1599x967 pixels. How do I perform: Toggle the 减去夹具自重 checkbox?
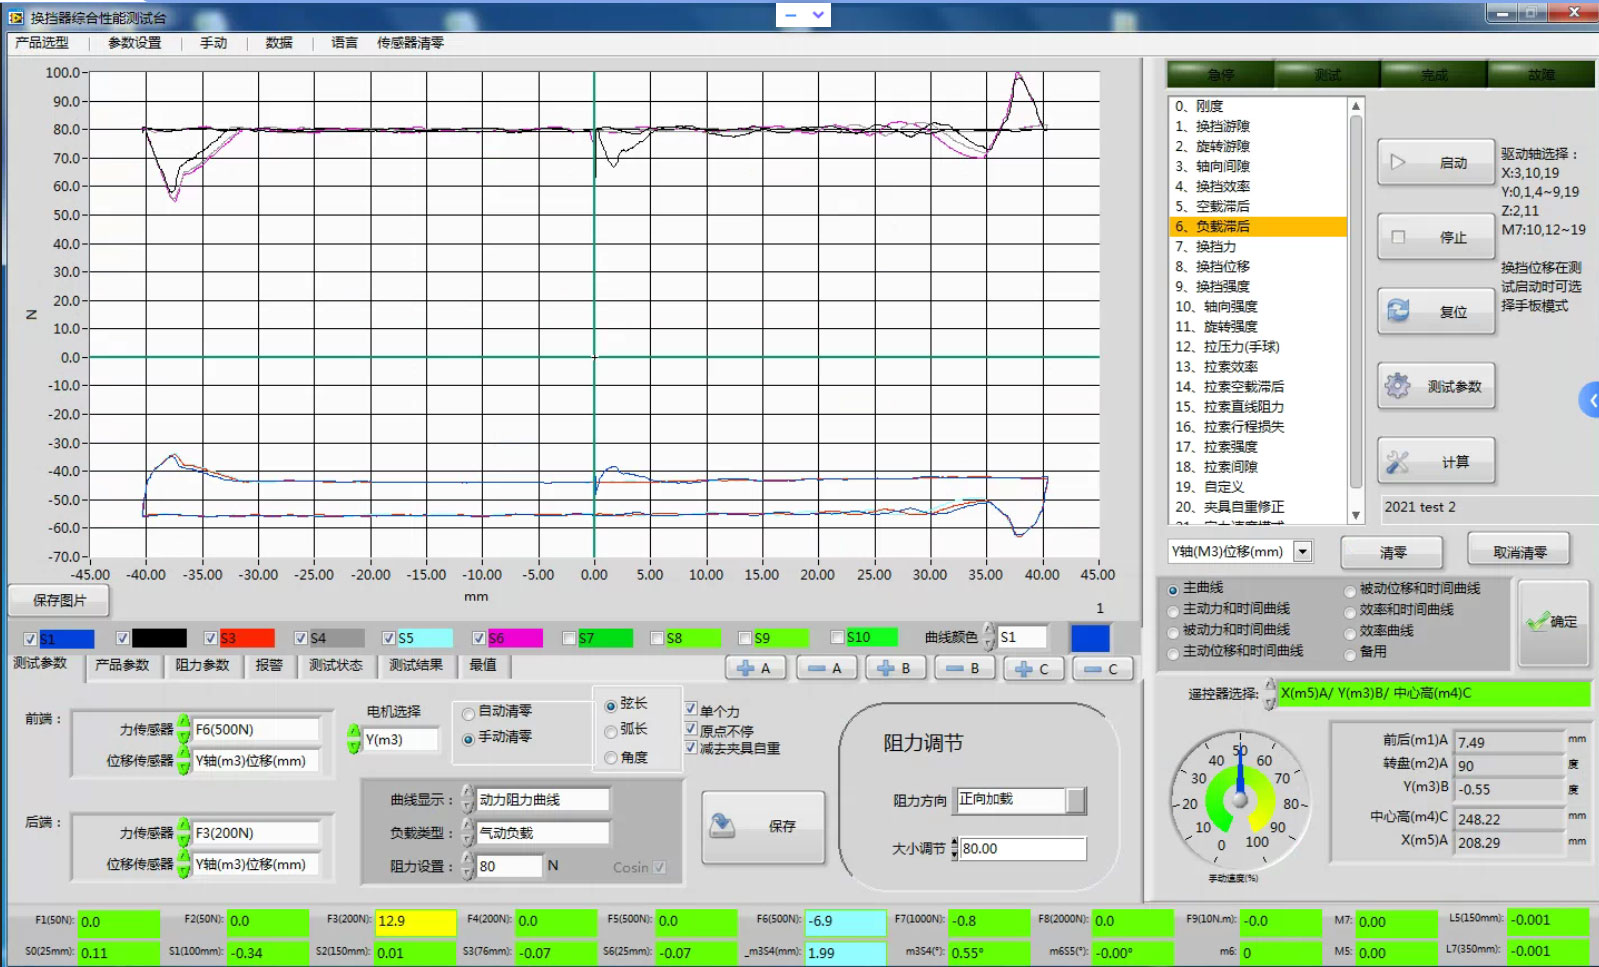(691, 747)
